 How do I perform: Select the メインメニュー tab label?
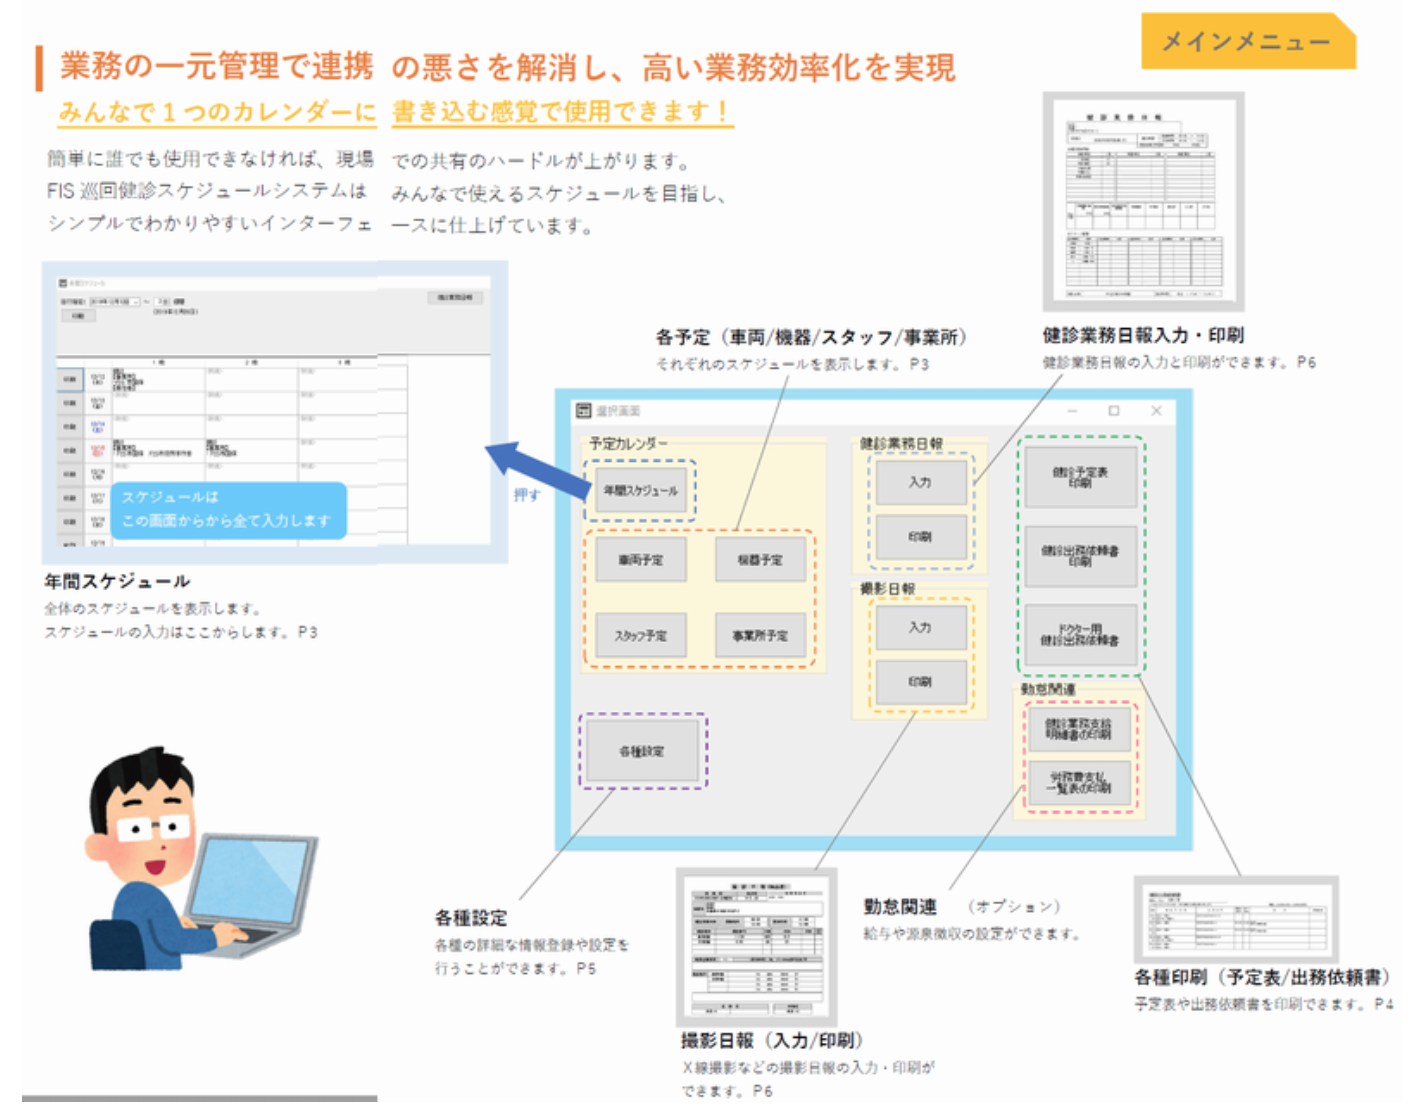click(1246, 42)
